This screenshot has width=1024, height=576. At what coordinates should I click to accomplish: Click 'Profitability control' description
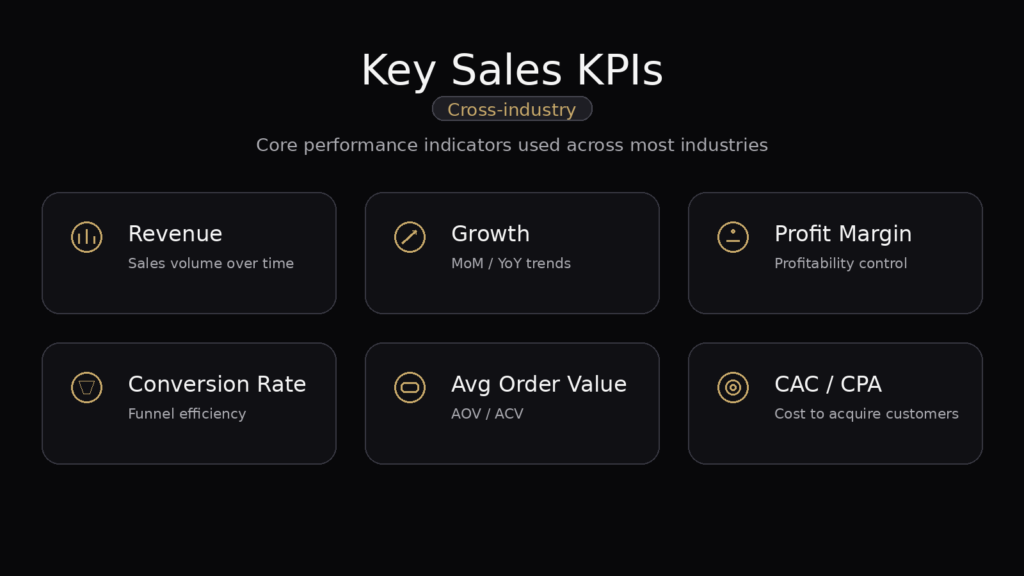pyautogui.click(x=841, y=264)
